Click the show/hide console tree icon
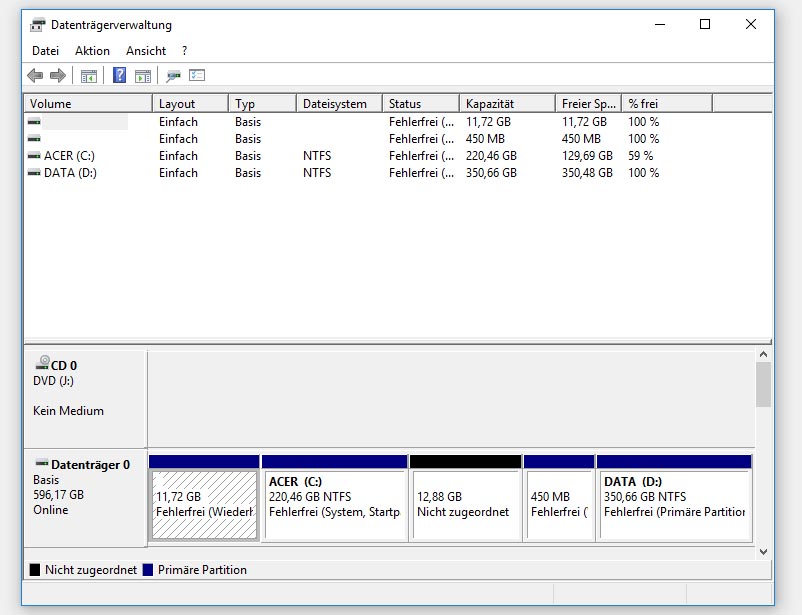 89,76
